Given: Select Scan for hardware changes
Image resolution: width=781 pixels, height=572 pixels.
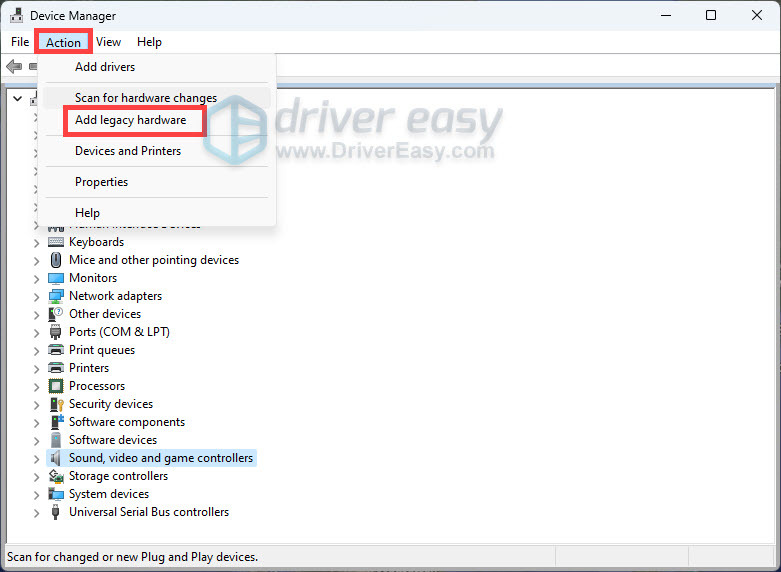Looking at the screenshot, I should (145, 98).
